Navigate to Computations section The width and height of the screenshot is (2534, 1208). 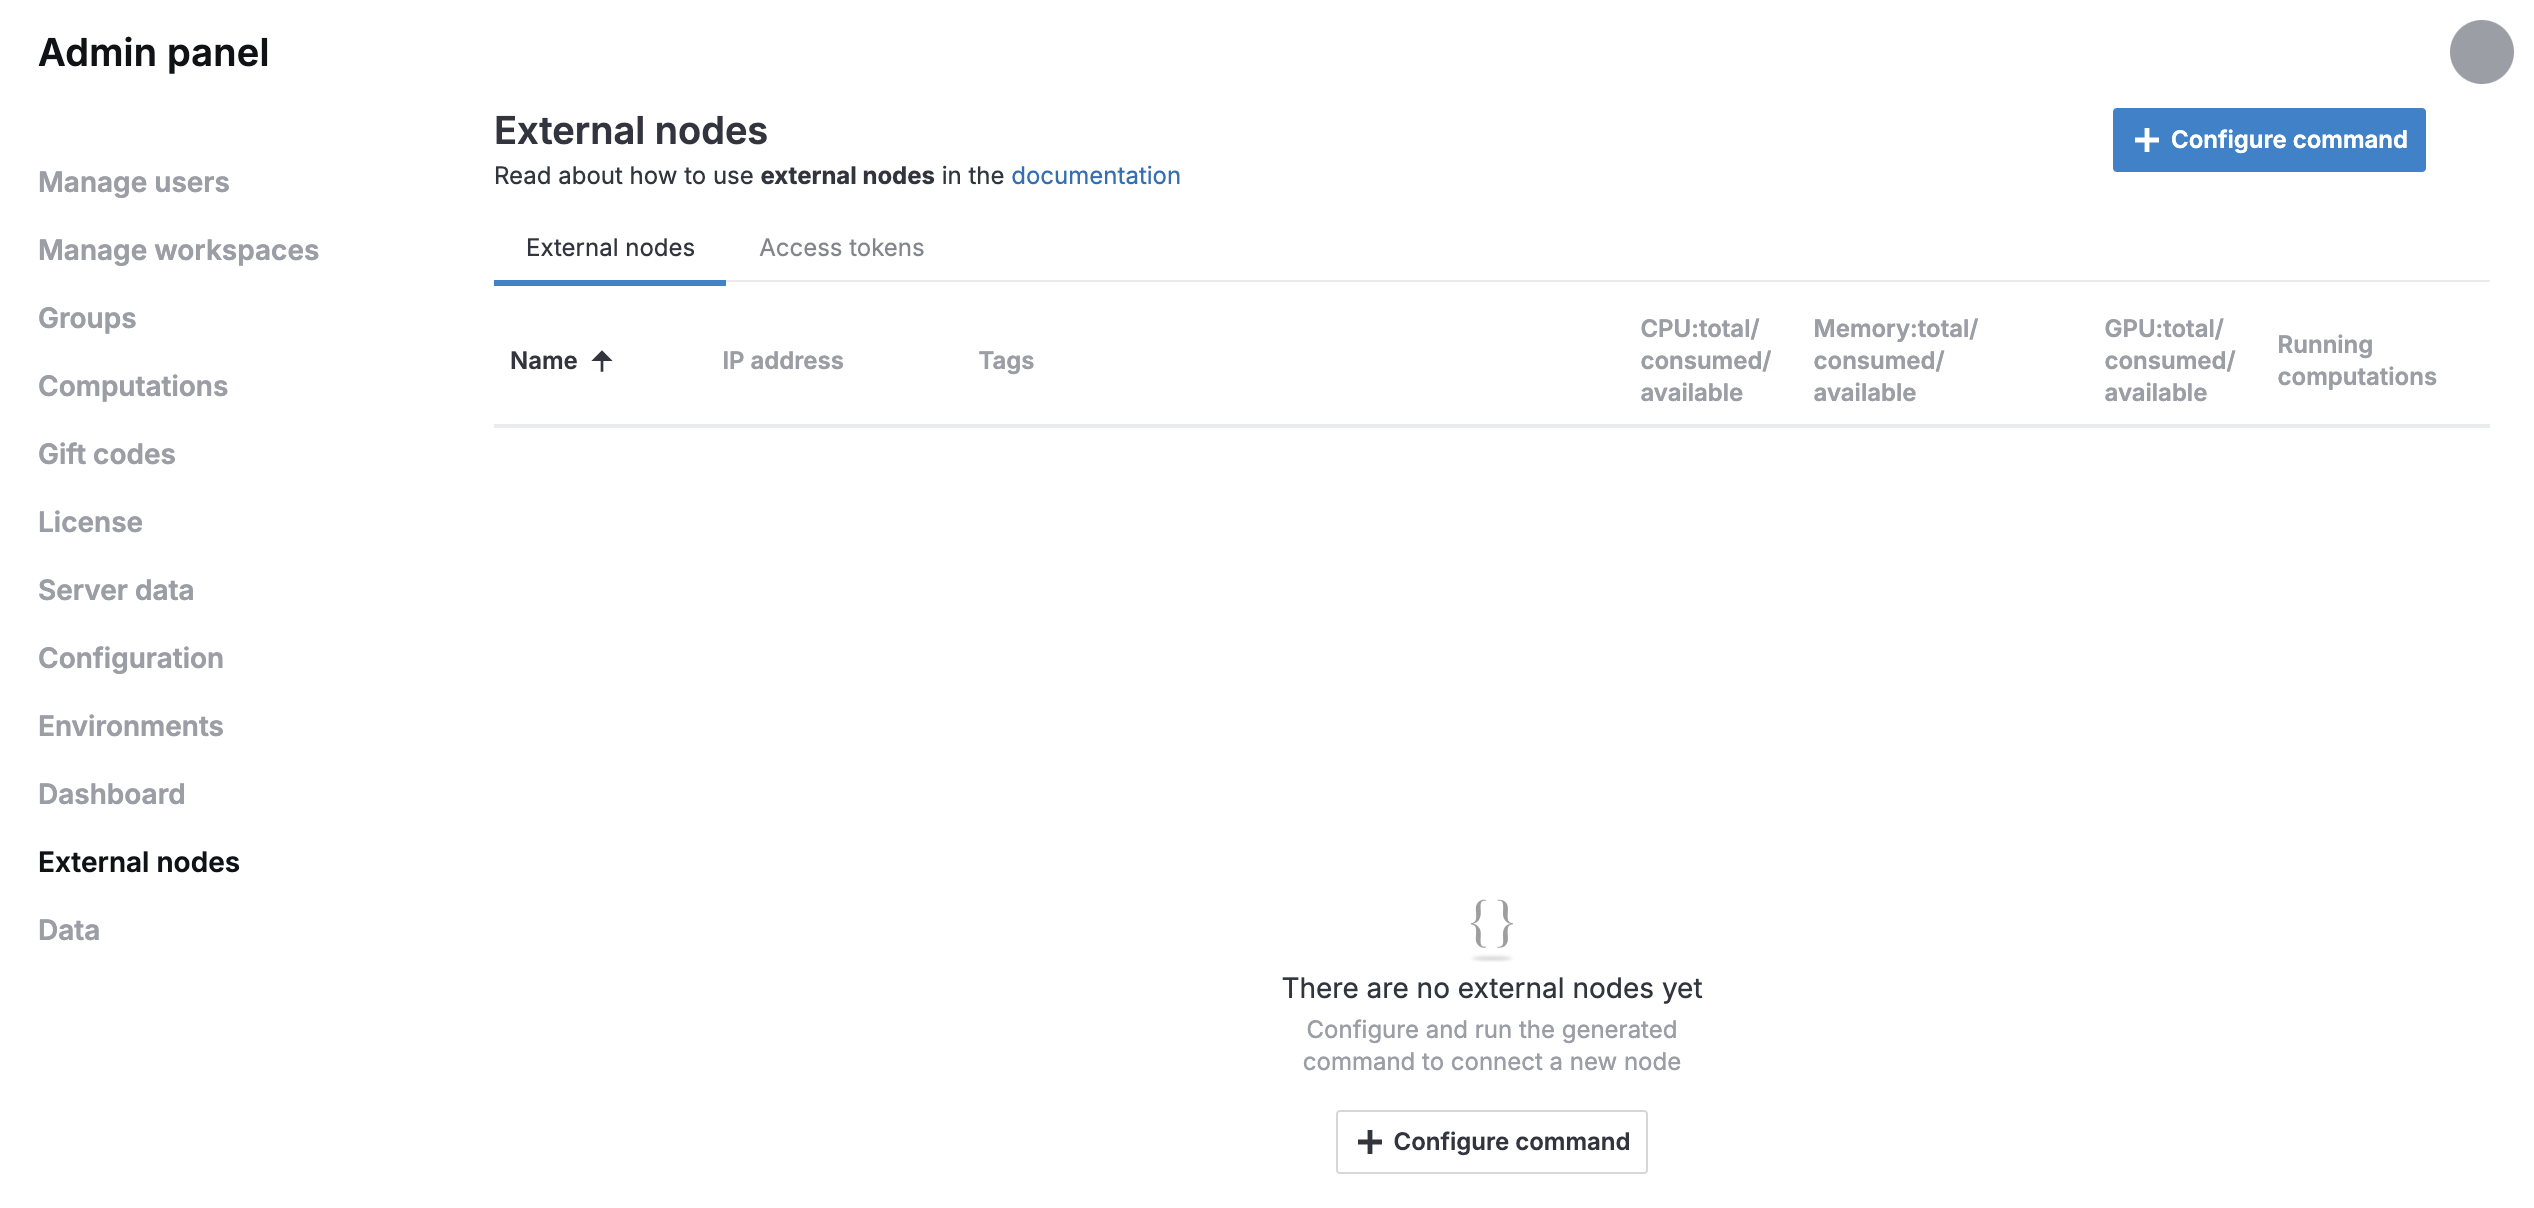point(133,385)
